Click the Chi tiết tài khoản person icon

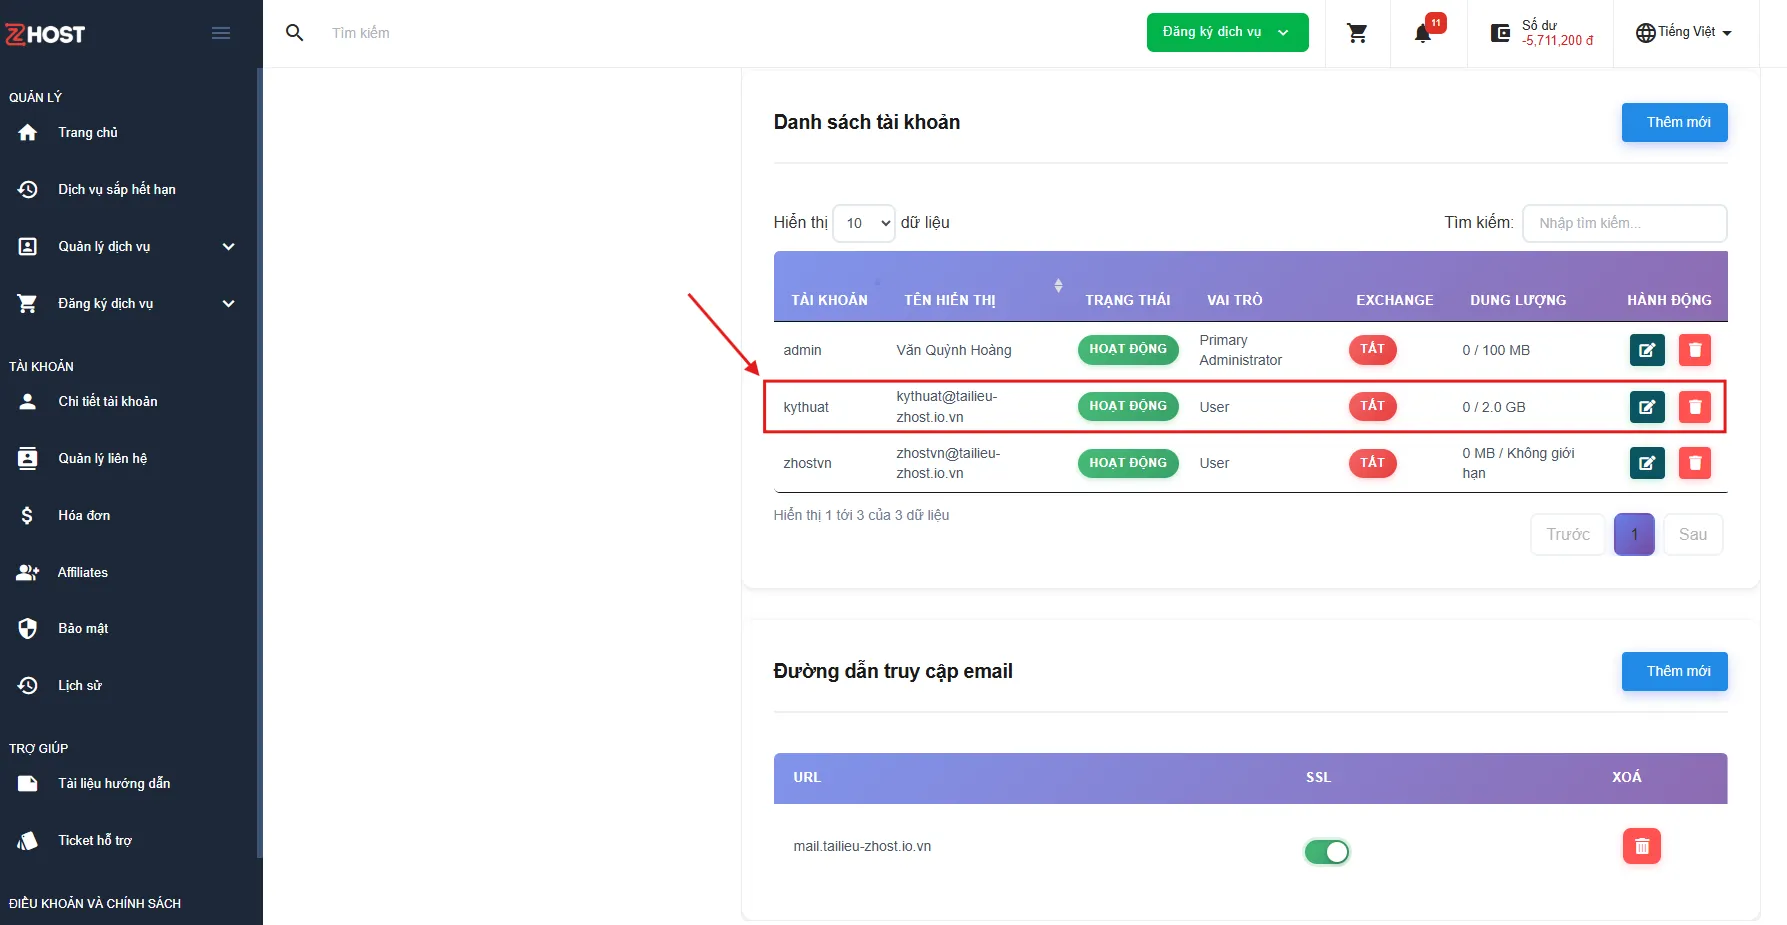point(28,401)
